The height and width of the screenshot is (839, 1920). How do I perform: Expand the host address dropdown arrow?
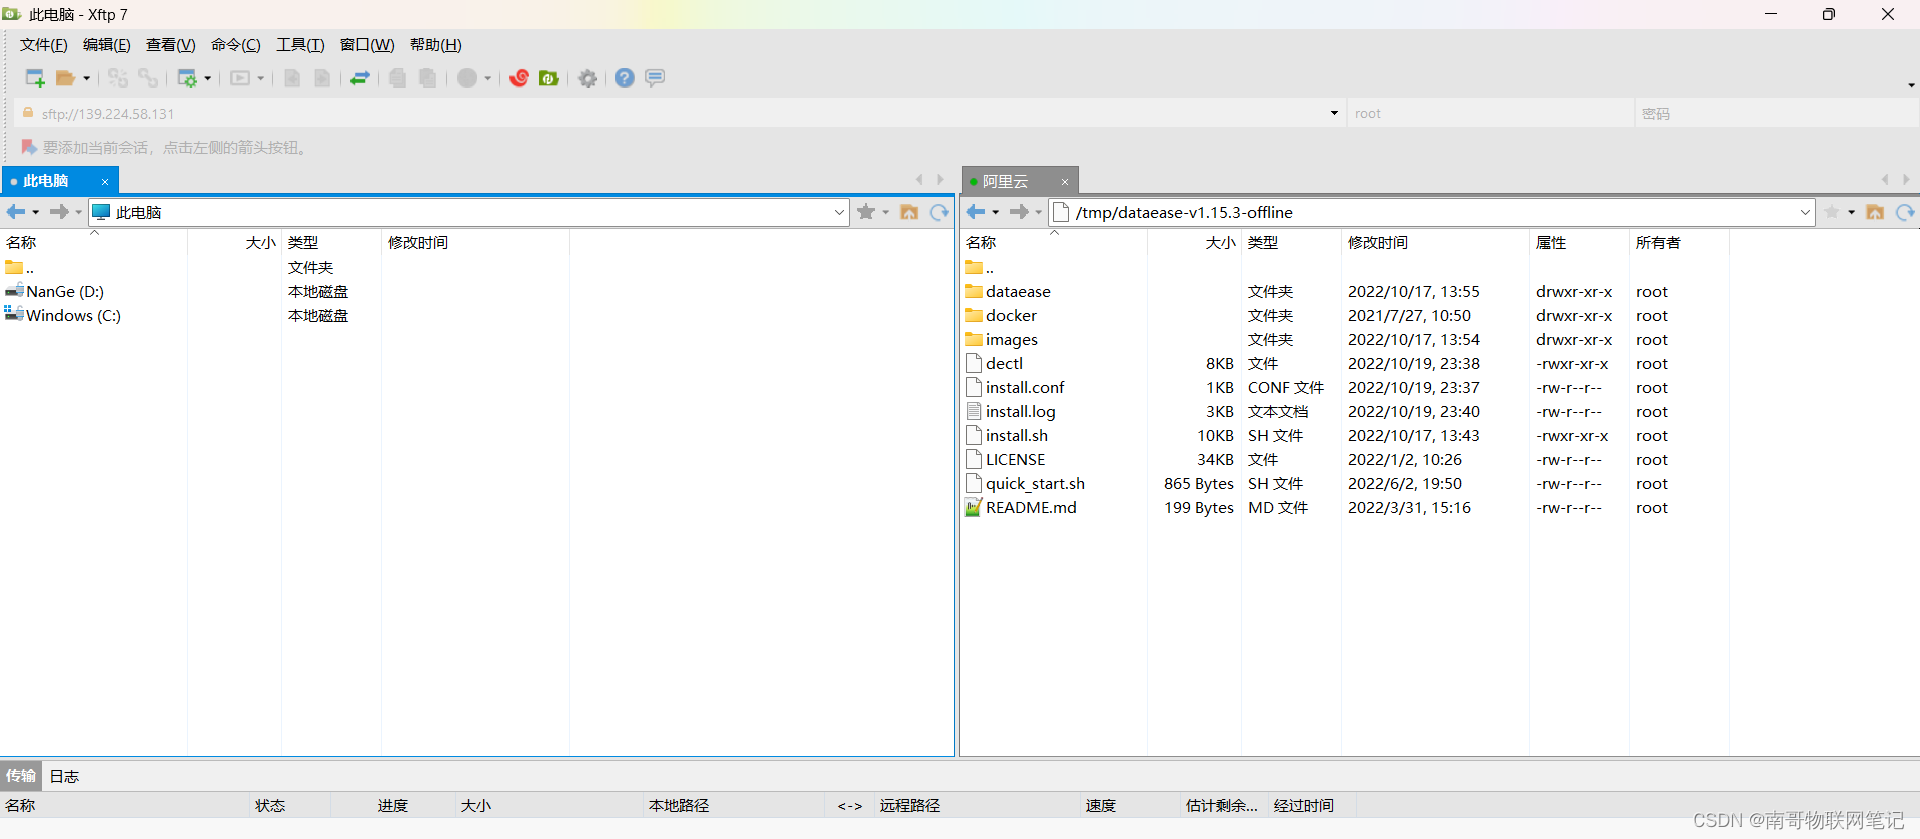(x=1334, y=113)
